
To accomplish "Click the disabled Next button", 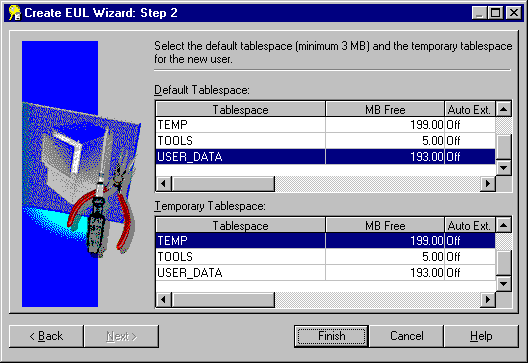I will point(121,336).
